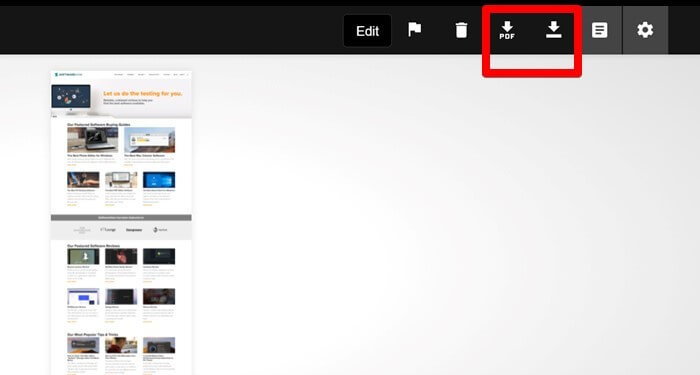Delete the capture using the trash icon

coord(461,30)
